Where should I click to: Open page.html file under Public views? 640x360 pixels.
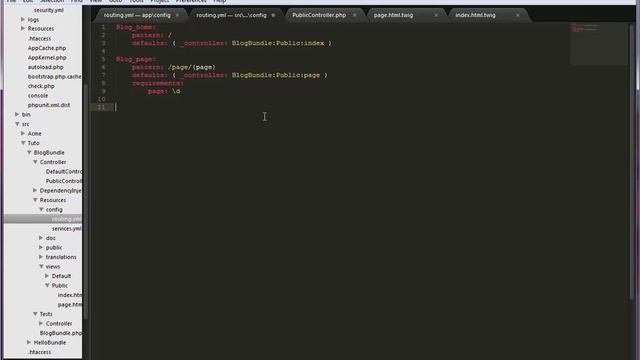[70, 304]
